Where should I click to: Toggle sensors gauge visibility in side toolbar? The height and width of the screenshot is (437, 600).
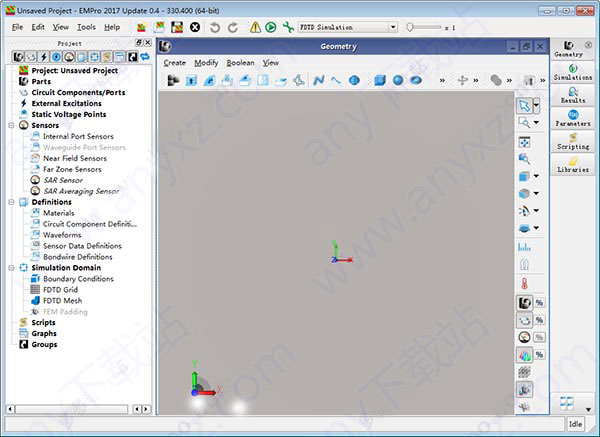[x=524, y=337]
